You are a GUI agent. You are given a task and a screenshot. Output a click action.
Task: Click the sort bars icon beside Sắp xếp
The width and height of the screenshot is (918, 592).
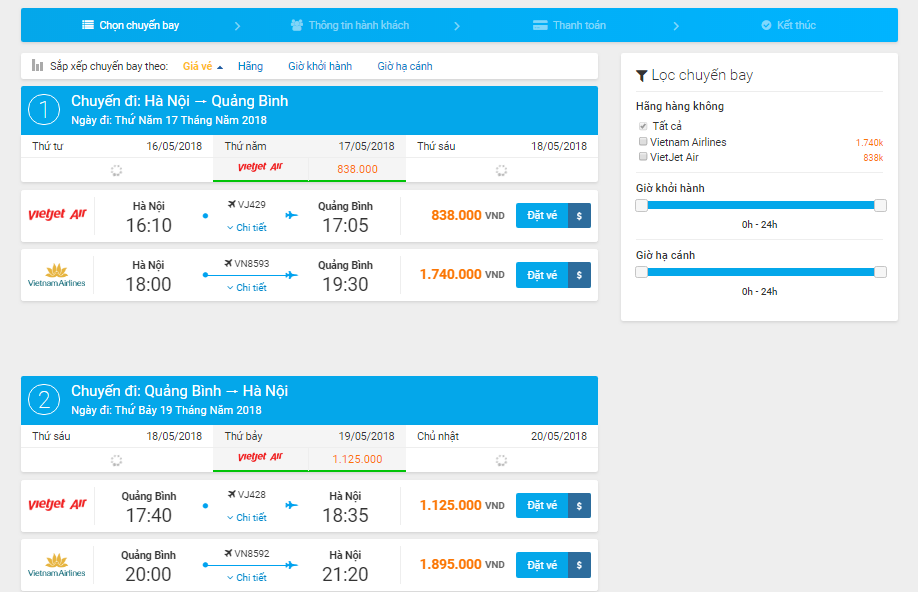pos(37,65)
